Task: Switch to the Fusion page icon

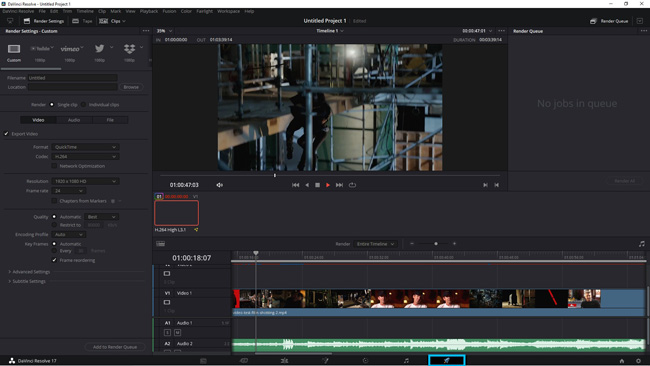Action: tap(325, 361)
